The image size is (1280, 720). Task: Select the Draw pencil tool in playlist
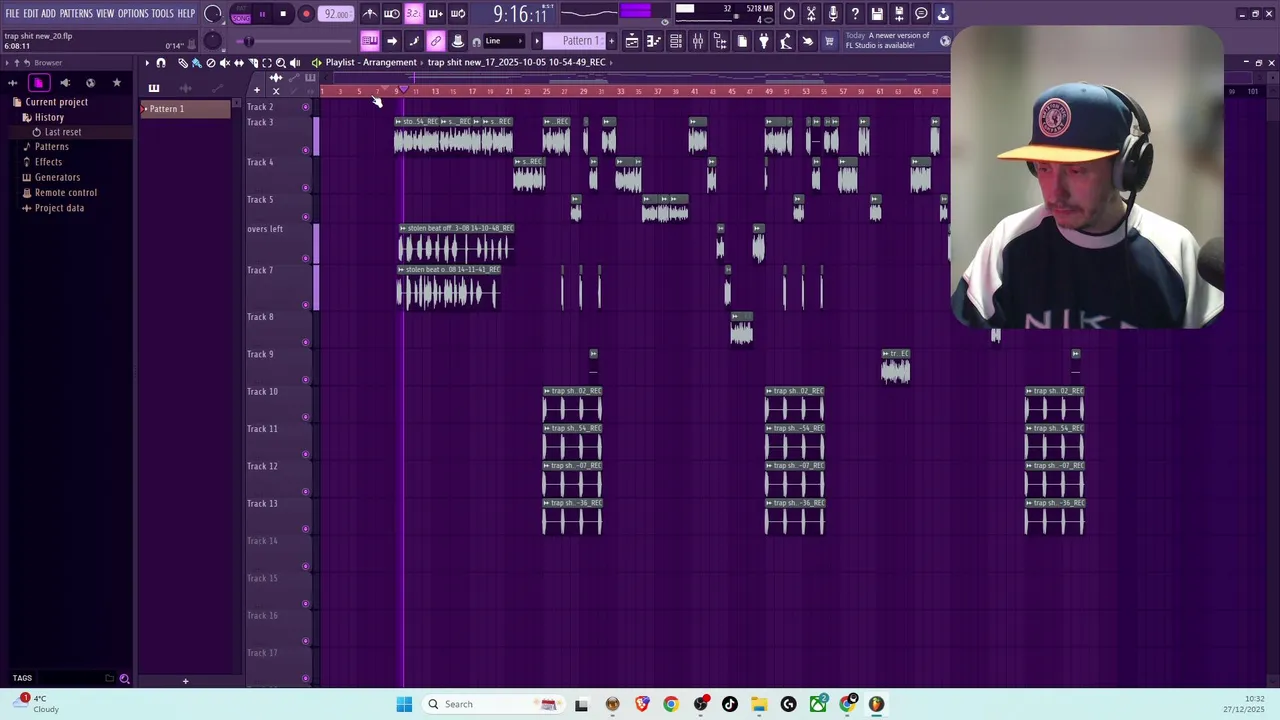(x=183, y=63)
